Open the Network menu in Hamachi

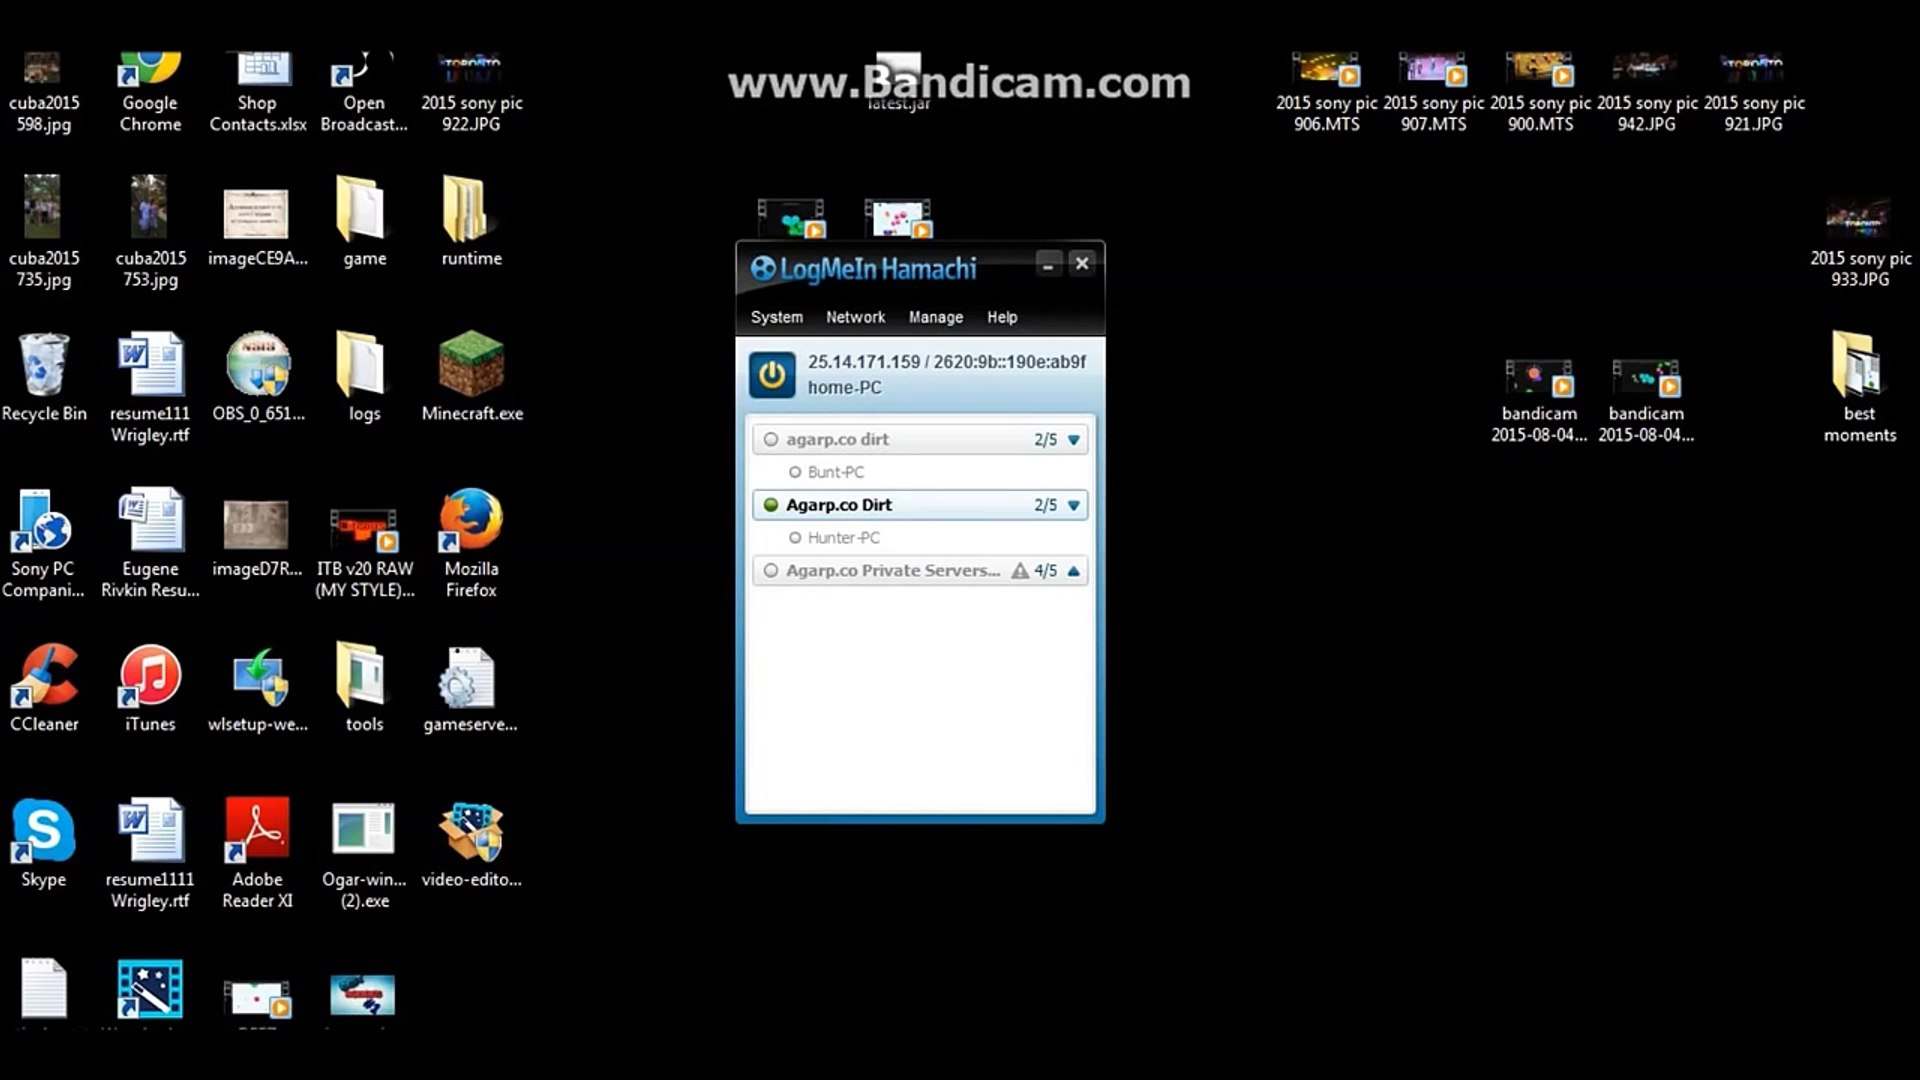(855, 317)
